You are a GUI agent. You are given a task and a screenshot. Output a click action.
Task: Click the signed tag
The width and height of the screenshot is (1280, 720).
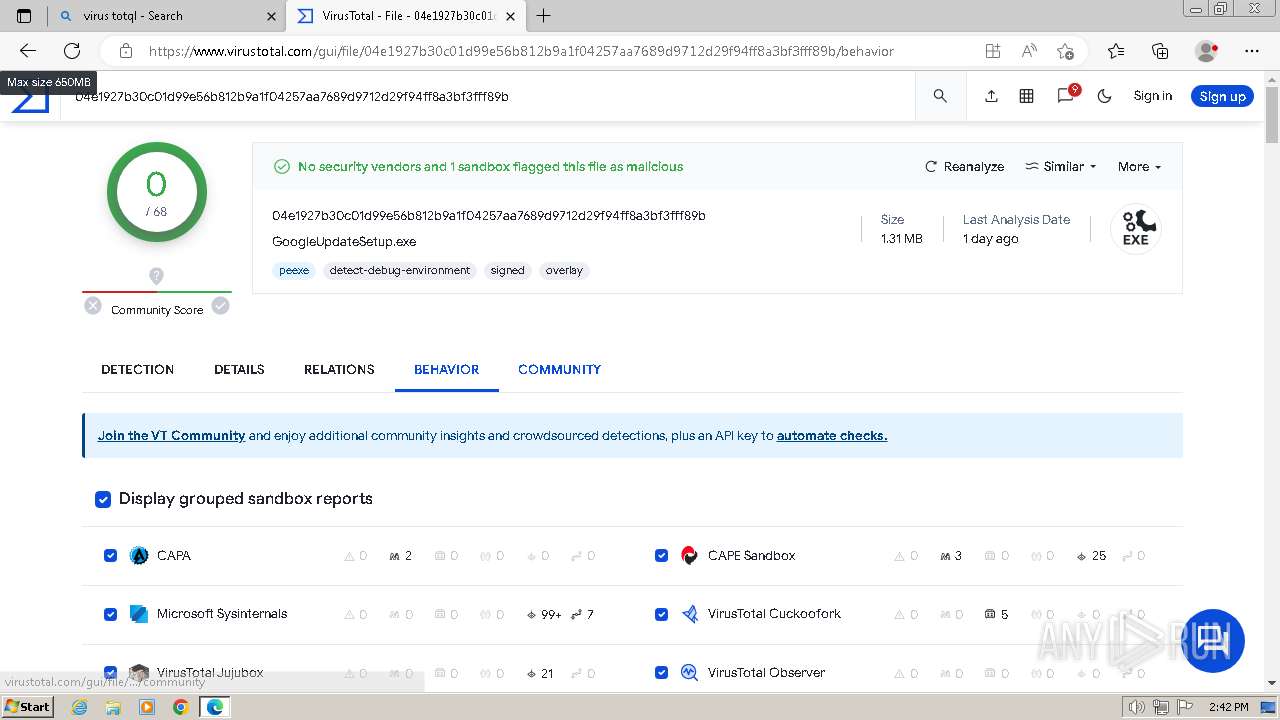pyautogui.click(x=507, y=270)
